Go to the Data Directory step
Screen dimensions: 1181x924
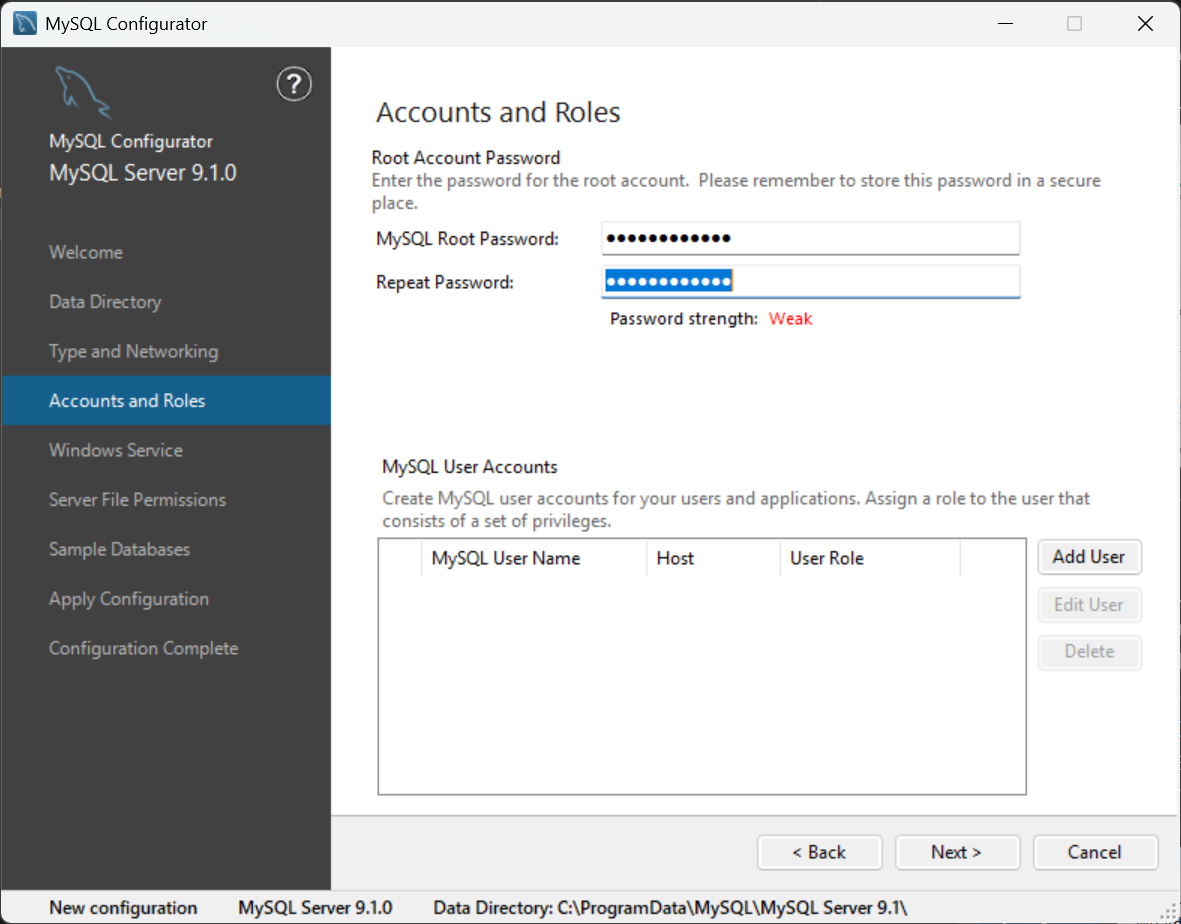105,302
